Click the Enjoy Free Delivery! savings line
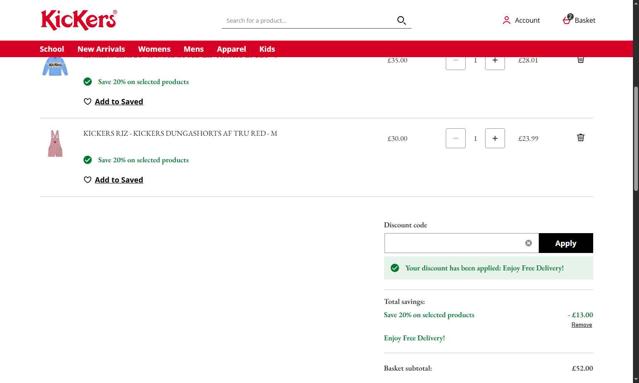 tap(414, 338)
